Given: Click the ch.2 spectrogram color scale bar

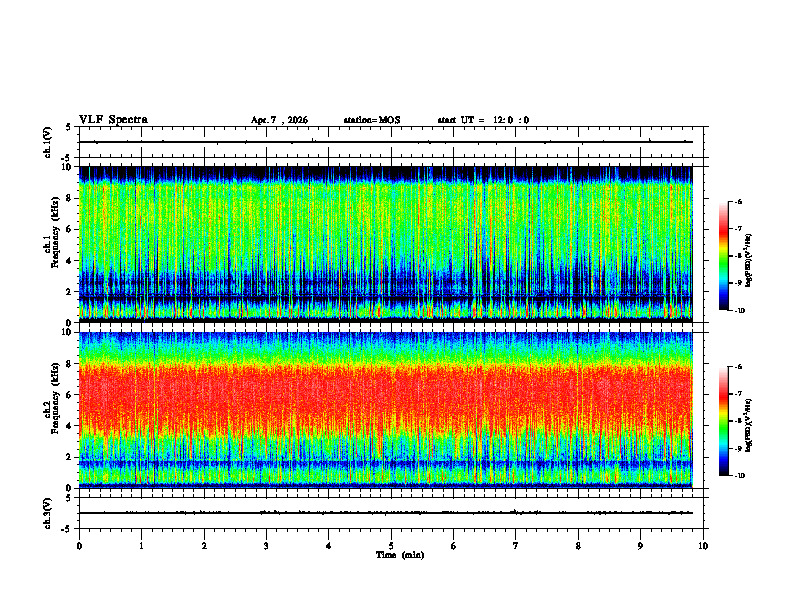Looking at the screenshot, I should click(x=723, y=421).
